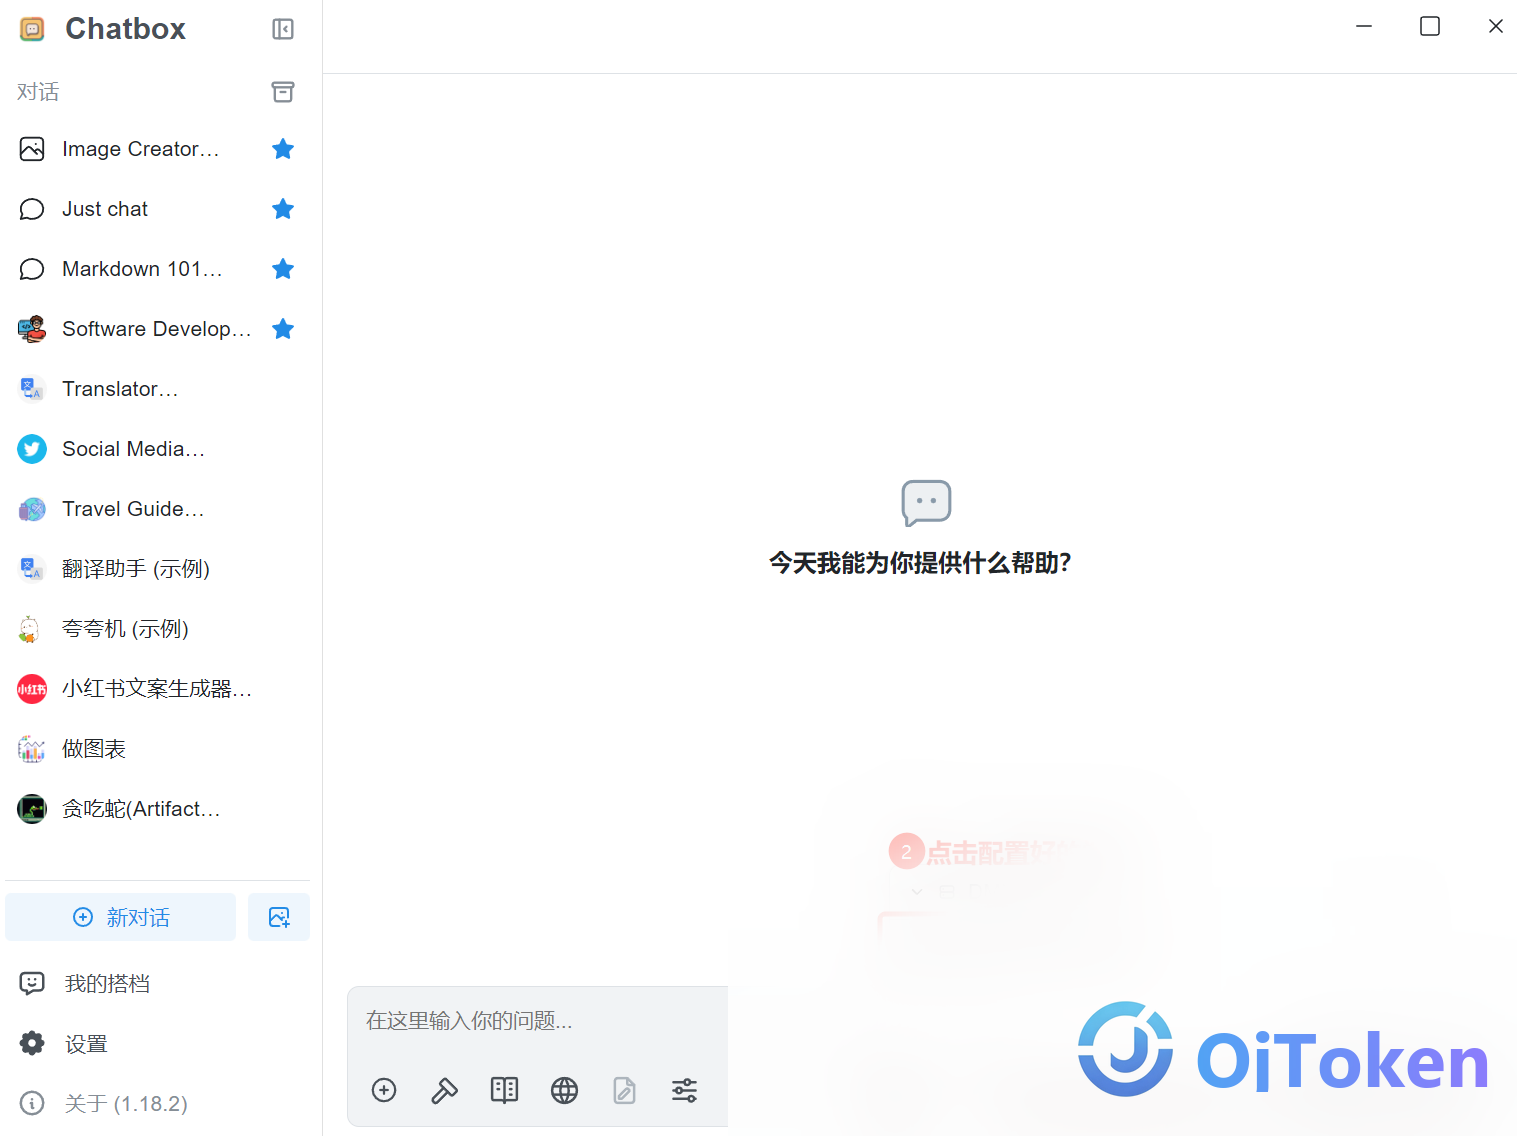Image resolution: width=1517 pixels, height=1136 pixels.
Task: Collapse the Chatbox sidebar panel
Action: tap(283, 29)
